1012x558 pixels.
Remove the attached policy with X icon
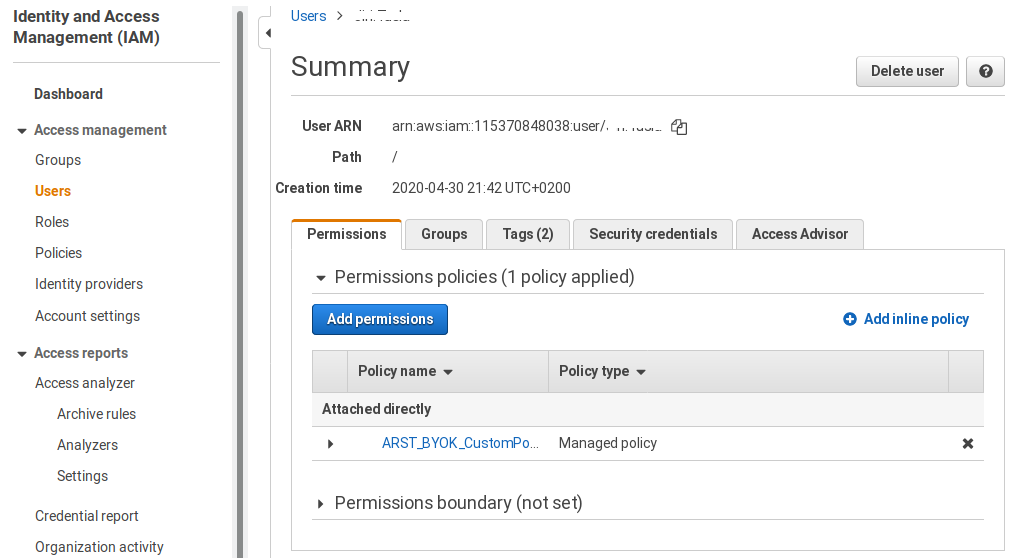point(967,443)
